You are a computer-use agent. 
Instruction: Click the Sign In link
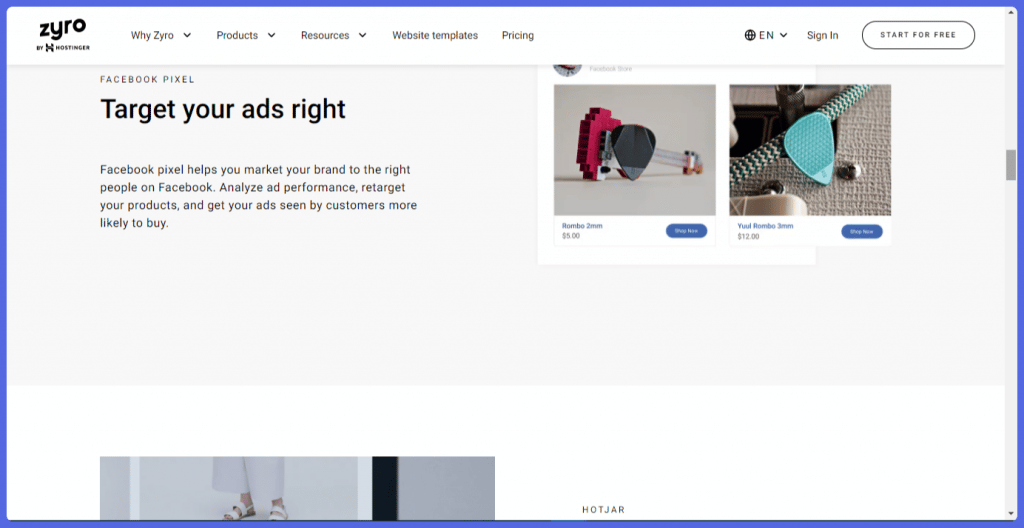822,35
